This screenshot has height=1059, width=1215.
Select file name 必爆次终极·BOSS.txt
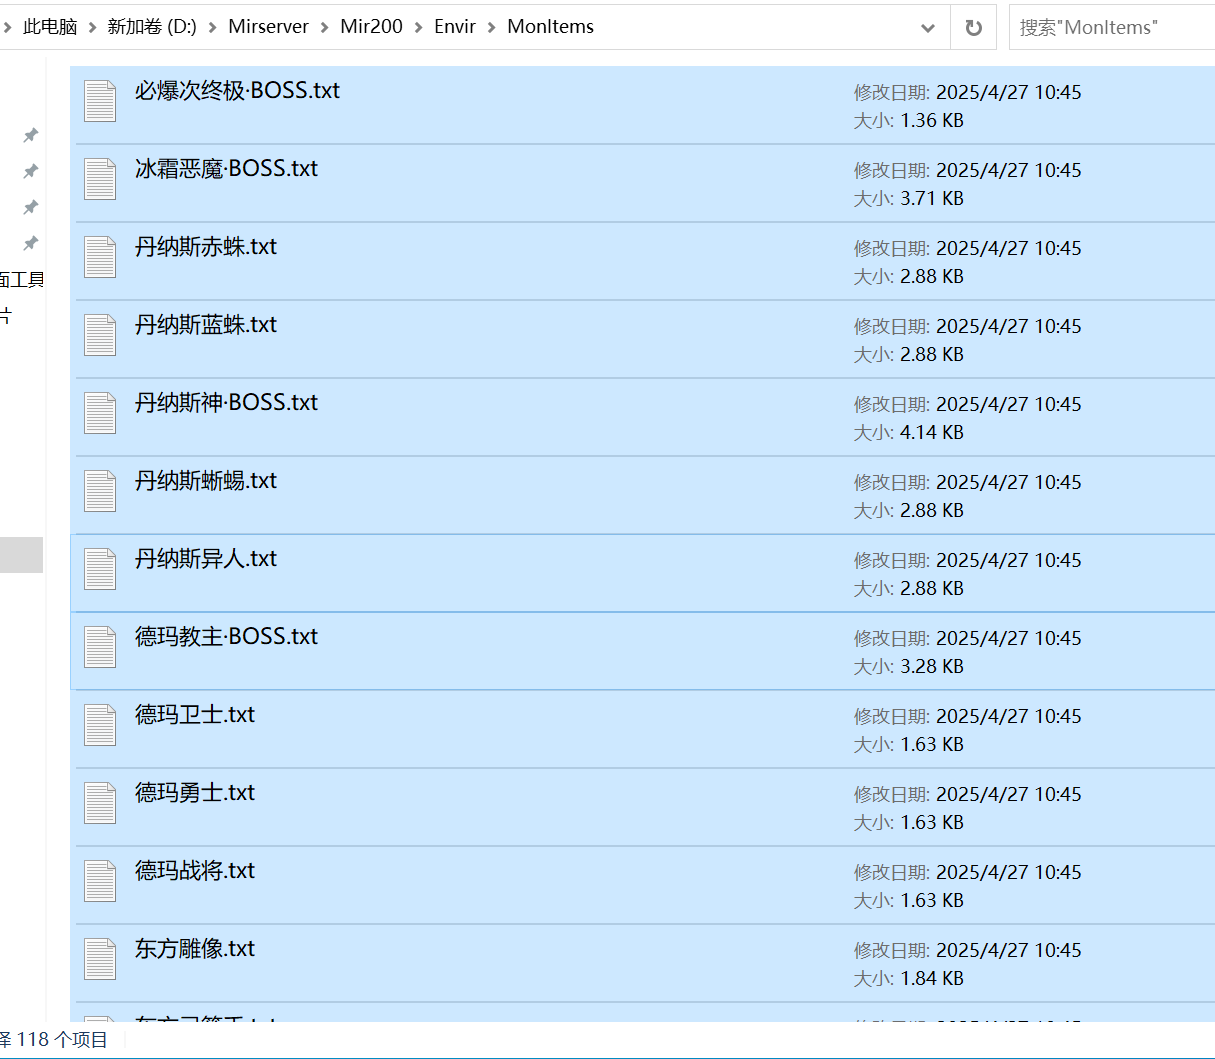tap(237, 90)
